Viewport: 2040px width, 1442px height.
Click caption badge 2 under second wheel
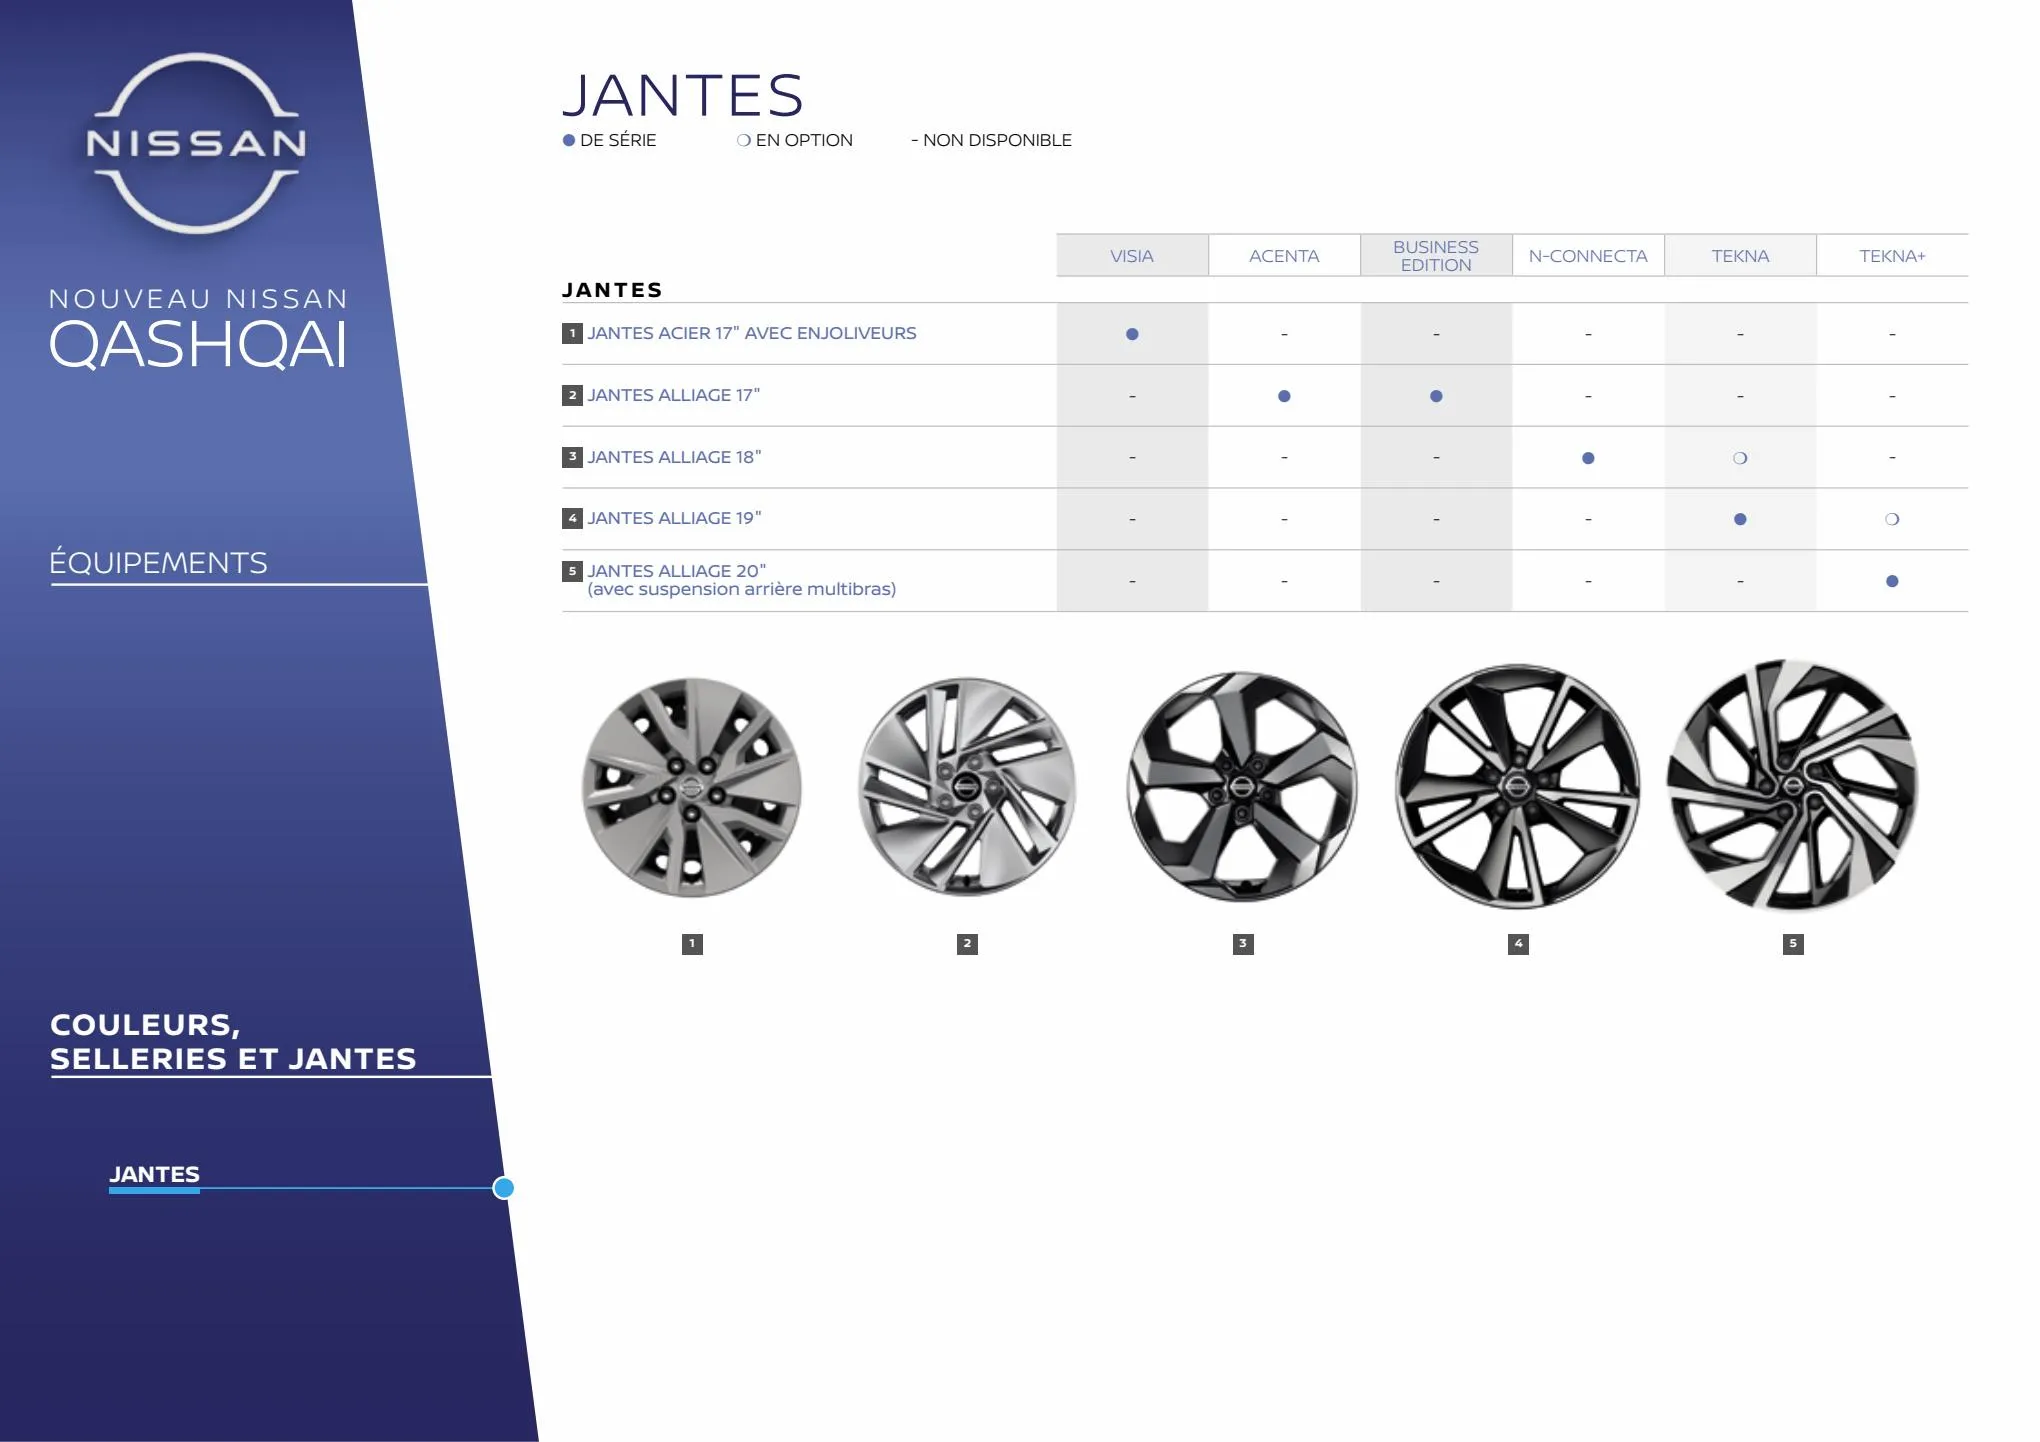[x=967, y=944]
